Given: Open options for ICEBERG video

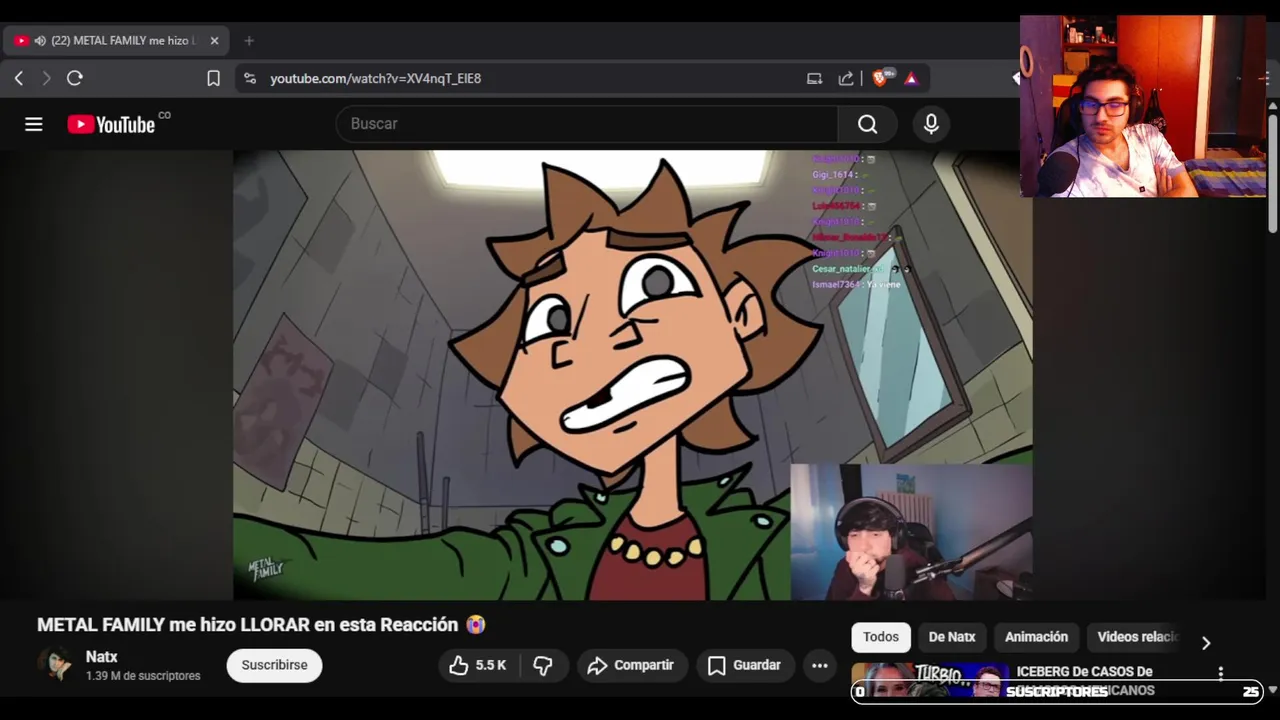Looking at the screenshot, I should click(x=1221, y=673).
